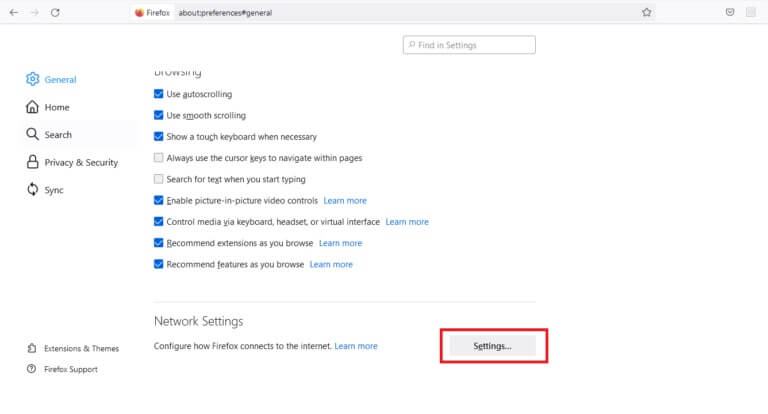The image size is (768, 414).
Task: Click the Firefox logo in address bar
Action: pyautogui.click(x=139, y=13)
